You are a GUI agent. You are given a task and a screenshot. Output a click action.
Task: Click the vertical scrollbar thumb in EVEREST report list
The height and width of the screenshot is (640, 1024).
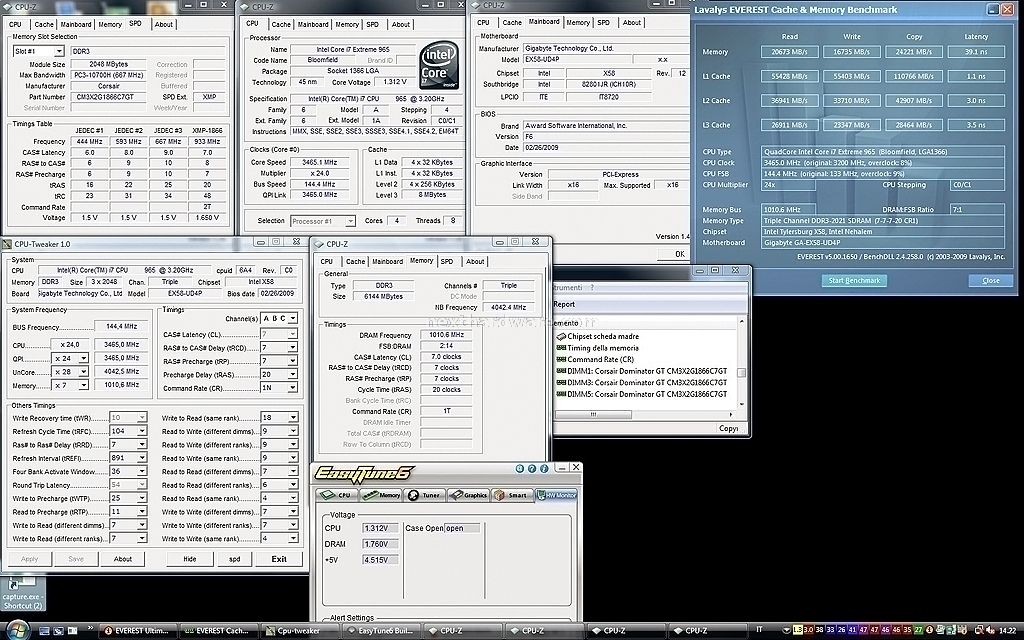[x=741, y=372]
